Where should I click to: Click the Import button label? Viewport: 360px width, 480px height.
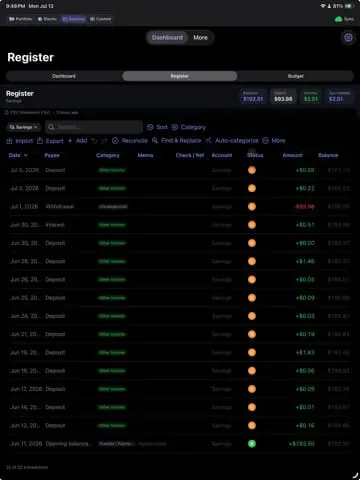pyautogui.click(x=24, y=141)
